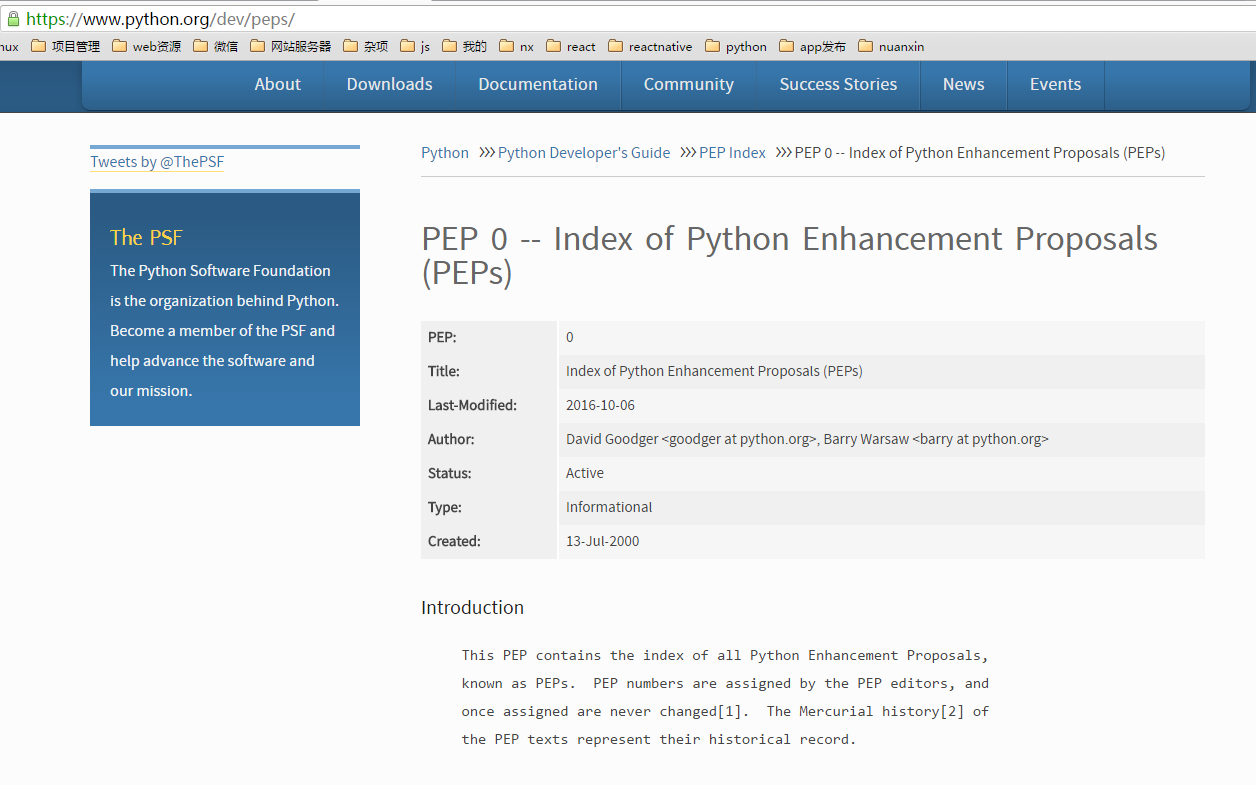Click the Status field label
The image size is (1256, 785).
(x=449, y=473)
